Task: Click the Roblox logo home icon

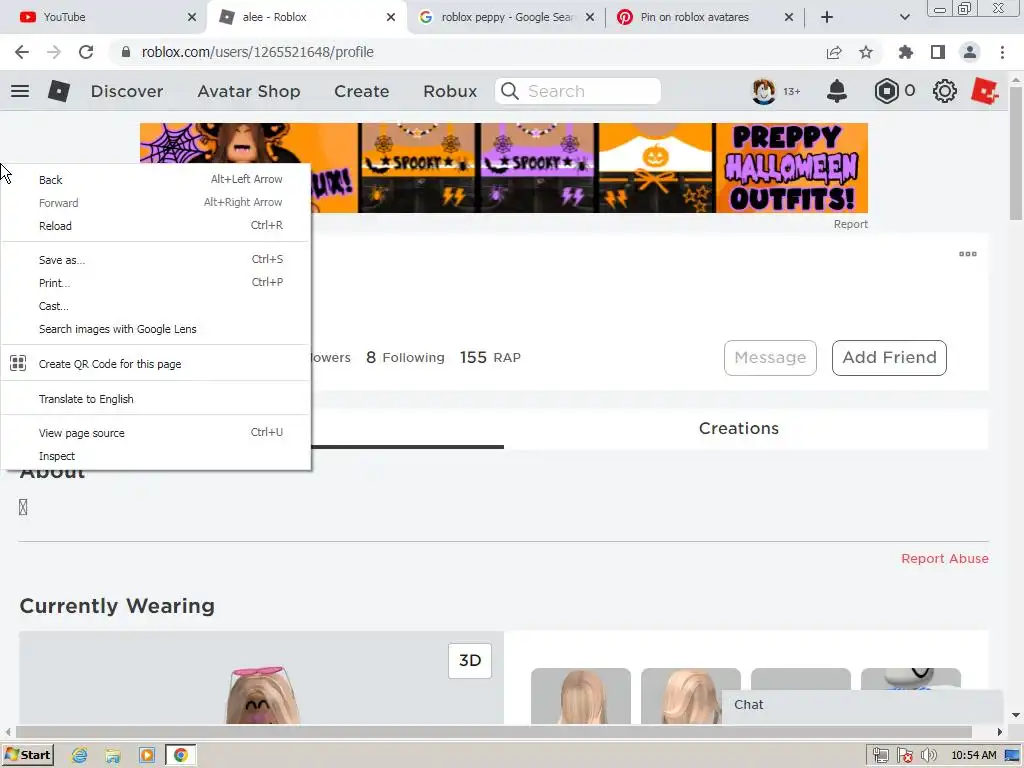Action: [59, 91]
